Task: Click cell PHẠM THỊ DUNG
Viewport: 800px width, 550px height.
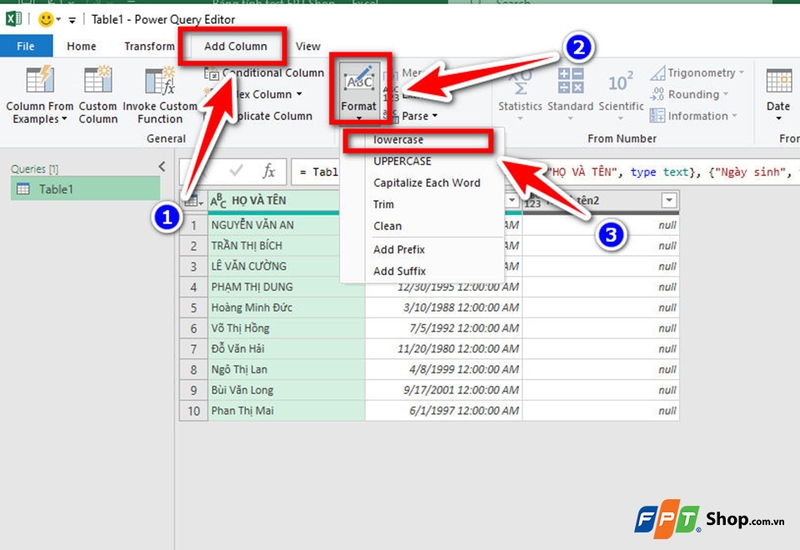Action: (286, 287)
